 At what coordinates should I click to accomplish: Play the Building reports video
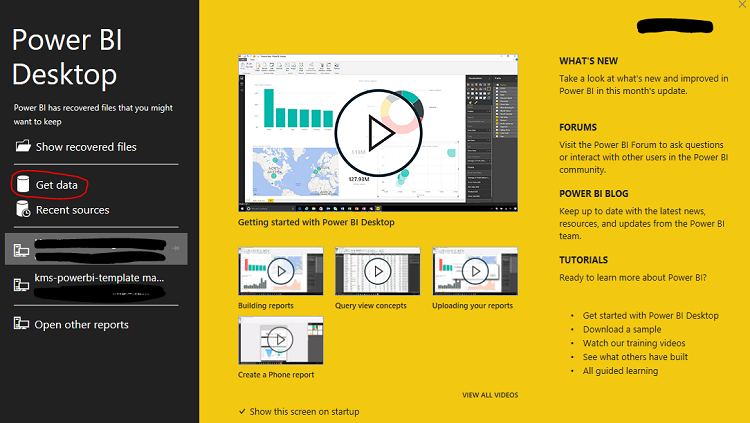[281, 271]
